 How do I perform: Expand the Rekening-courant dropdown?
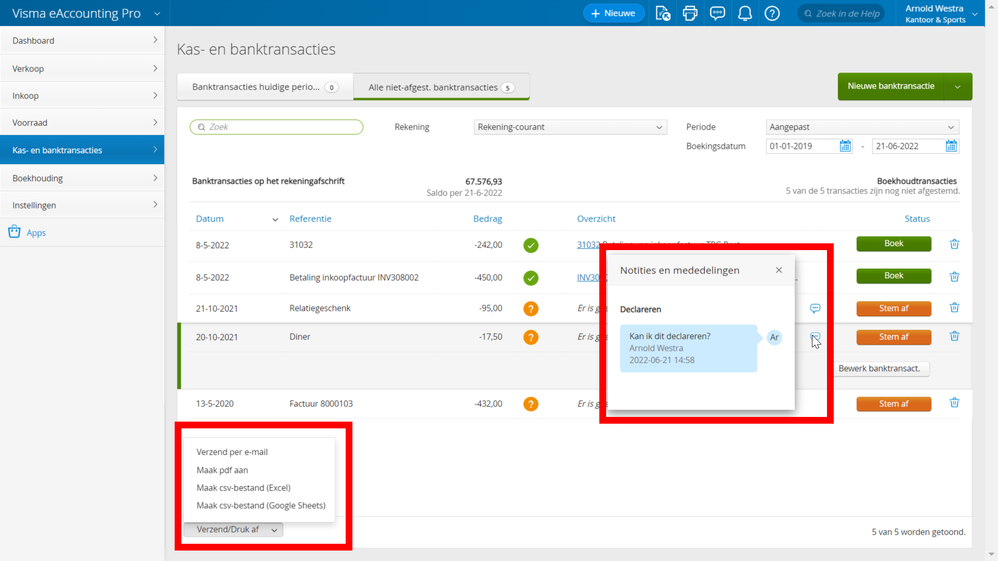pyautogui.click(x=570, y=127)
